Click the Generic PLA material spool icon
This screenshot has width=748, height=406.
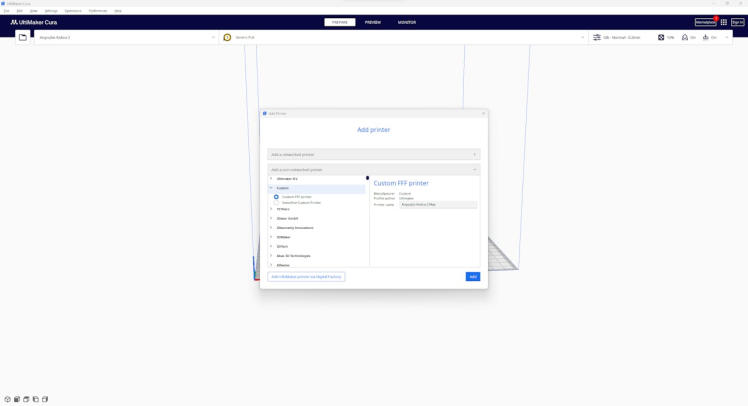pyautogui.click(x=227, y=37)
